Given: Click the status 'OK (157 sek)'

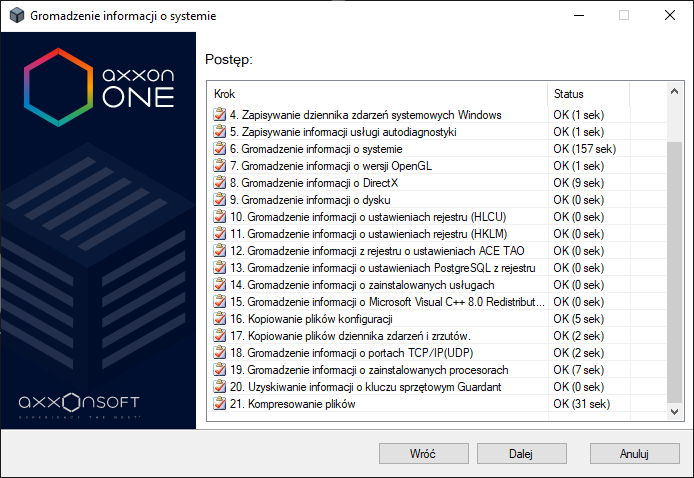Looking at the screenshot, I should [584, 149].
